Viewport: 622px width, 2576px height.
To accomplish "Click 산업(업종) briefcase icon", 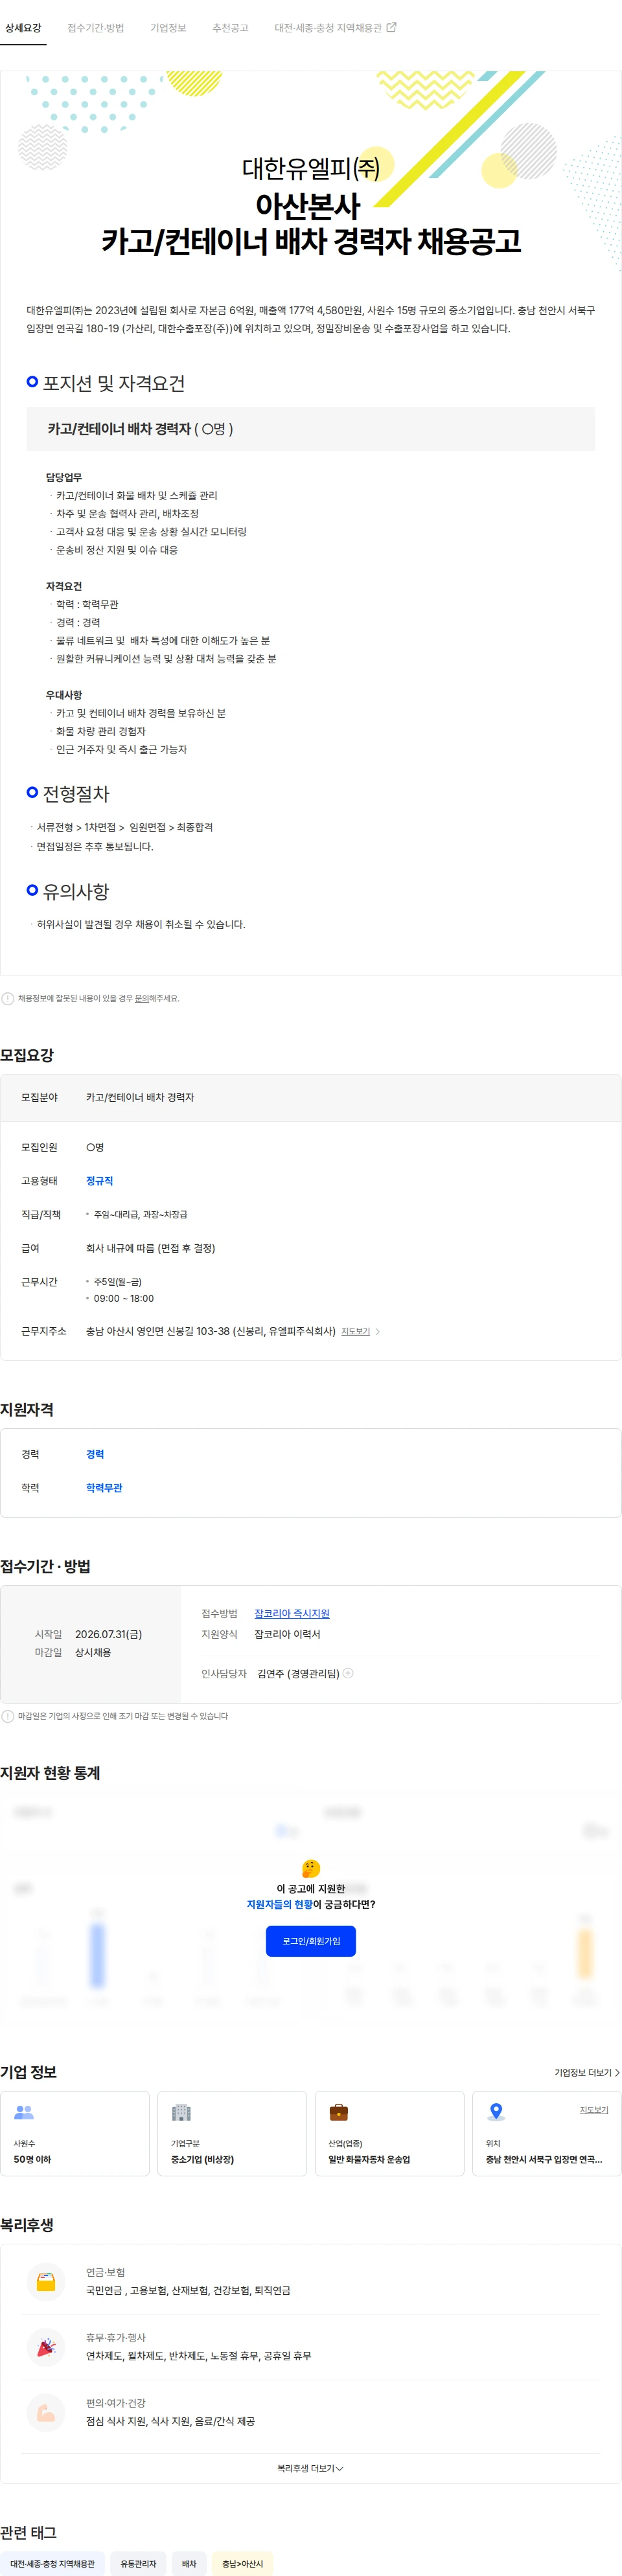I will point(339,2112).
